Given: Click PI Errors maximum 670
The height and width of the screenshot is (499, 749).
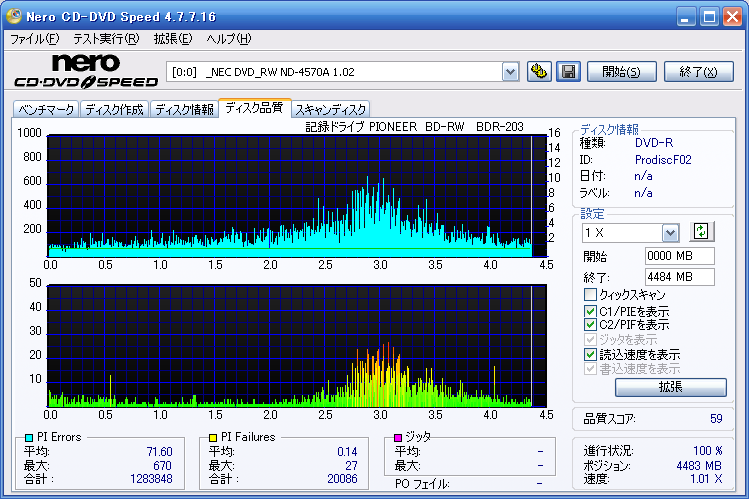Looking at the screenshot, I should click(162, 466).
